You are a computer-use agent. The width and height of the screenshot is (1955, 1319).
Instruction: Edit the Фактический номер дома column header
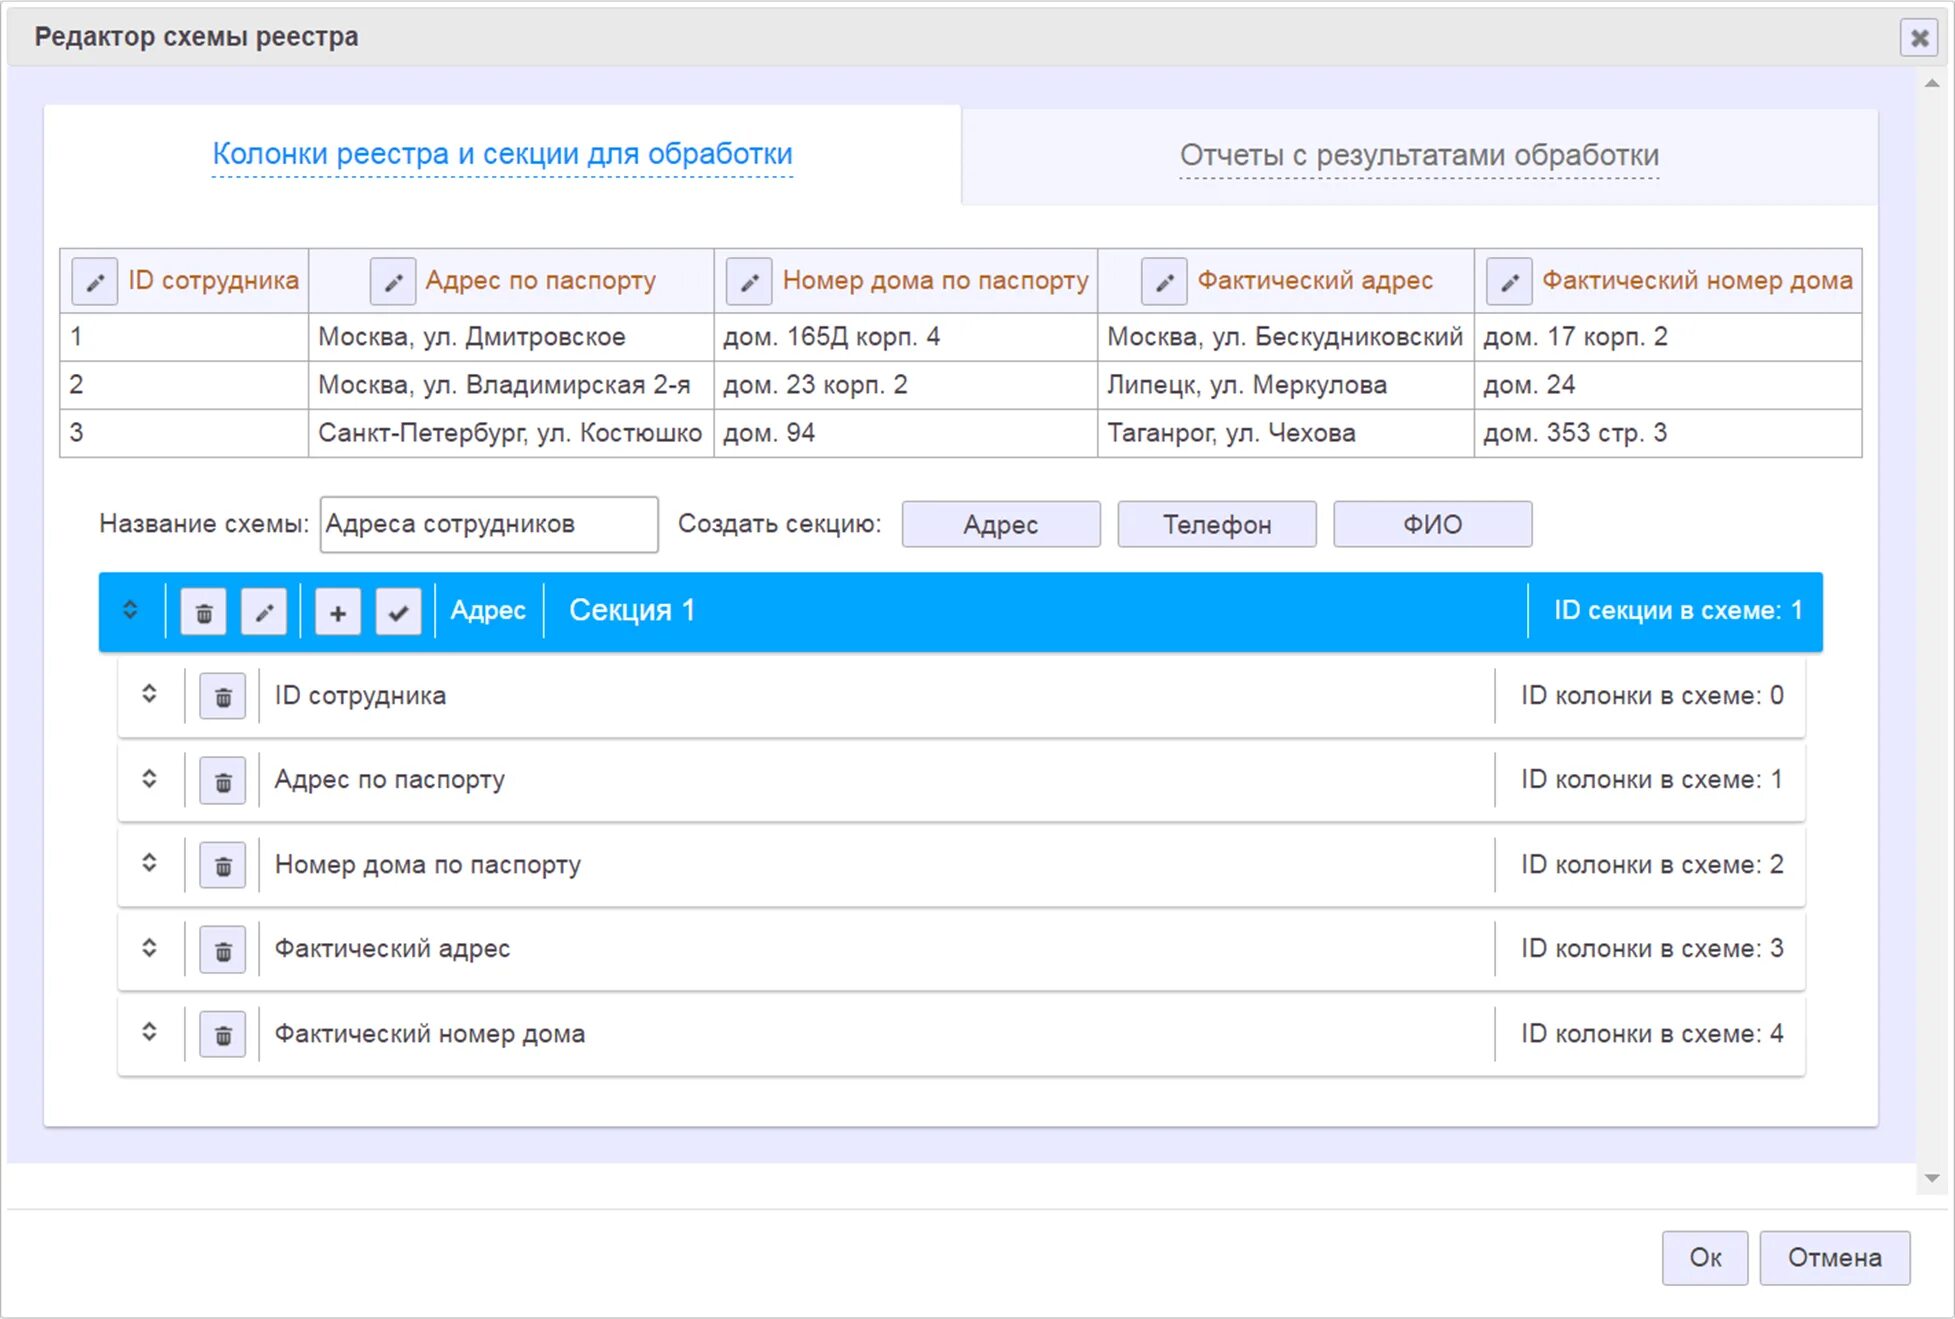point(1509,282)
